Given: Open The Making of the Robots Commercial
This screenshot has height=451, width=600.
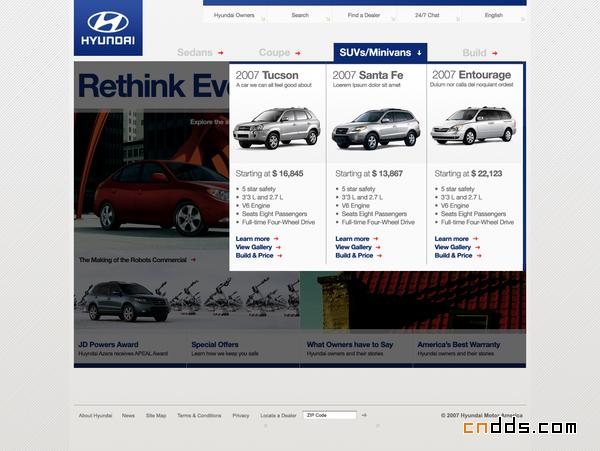Looking at the screenshot, I should point(132,260).
